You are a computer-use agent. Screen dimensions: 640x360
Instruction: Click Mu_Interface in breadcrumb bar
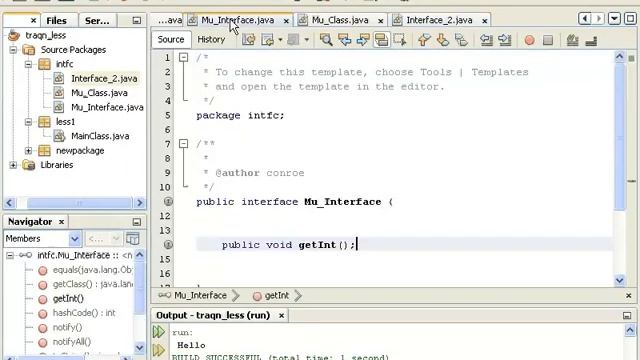pos(200,296)
